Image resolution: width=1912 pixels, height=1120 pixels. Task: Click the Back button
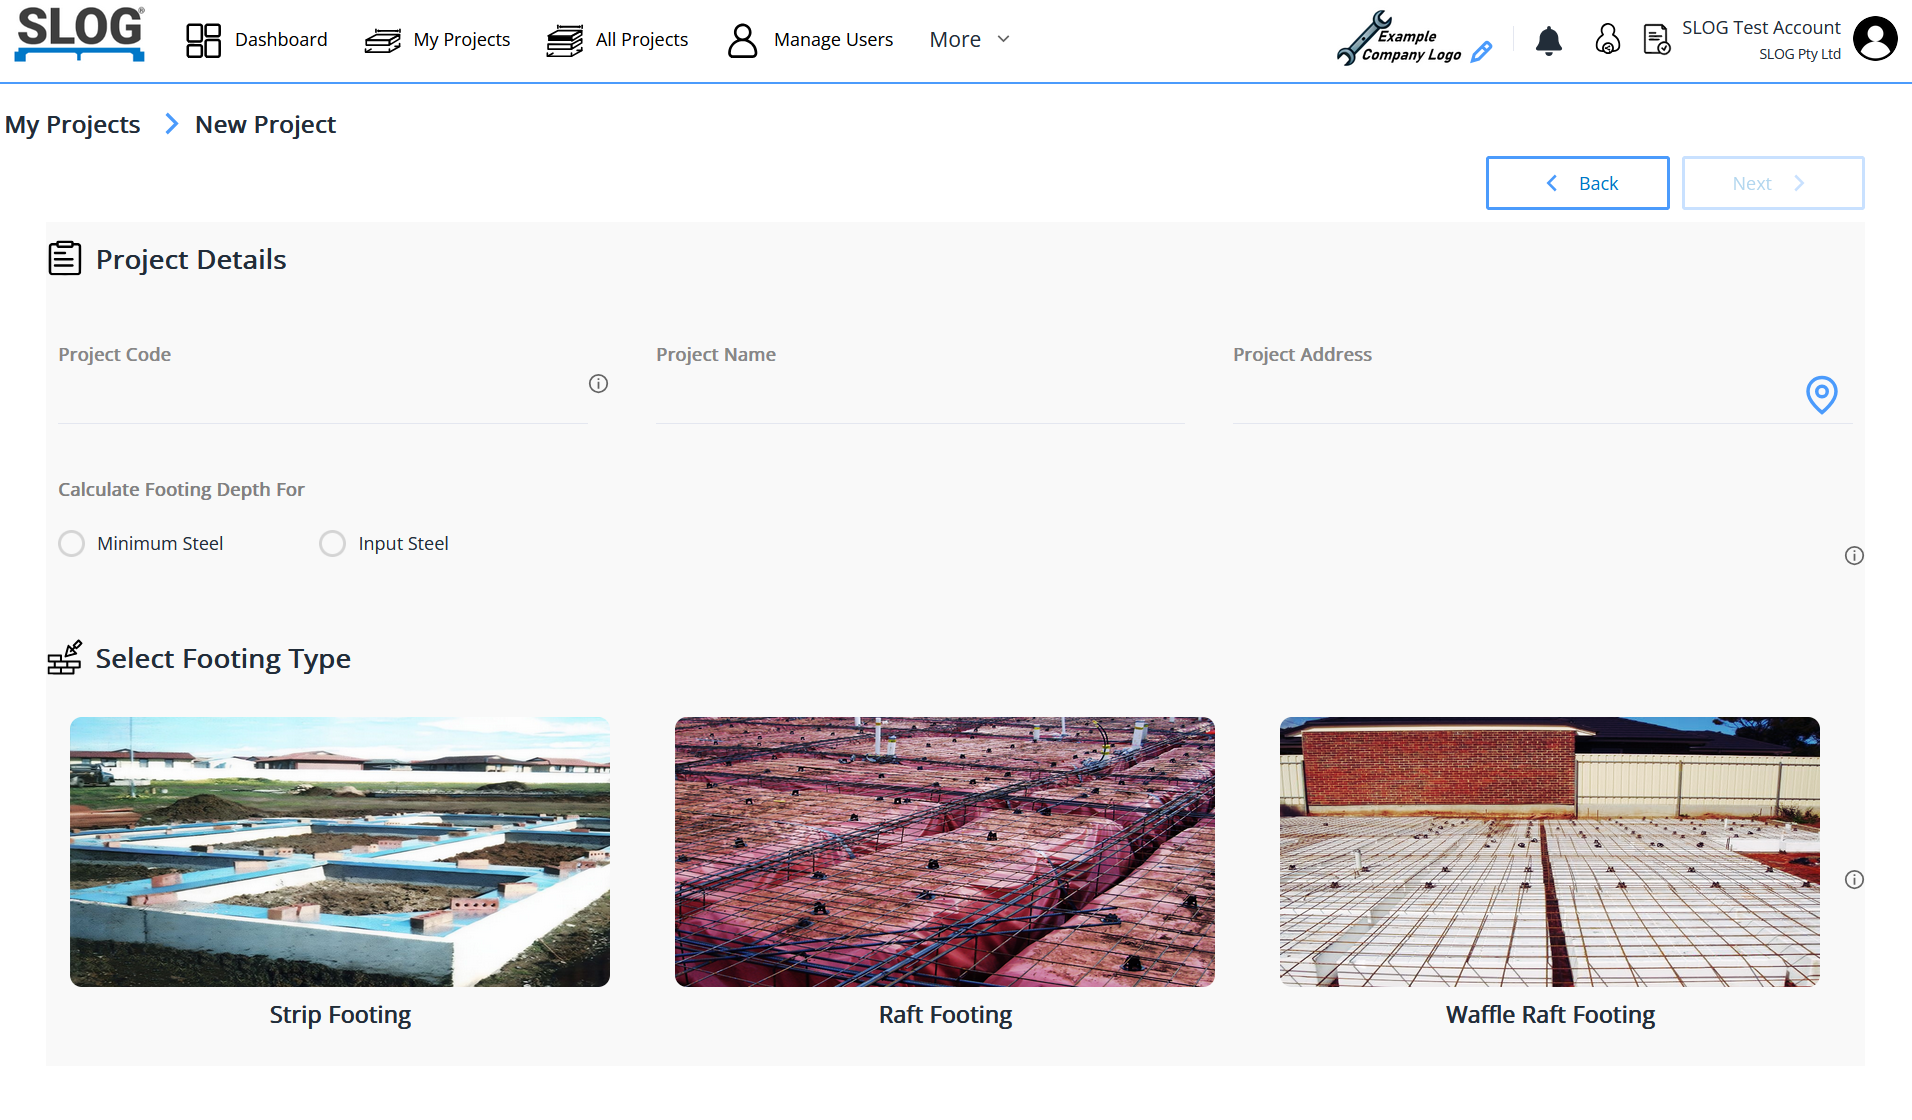pyautogui.click(x=1577, y=183)
